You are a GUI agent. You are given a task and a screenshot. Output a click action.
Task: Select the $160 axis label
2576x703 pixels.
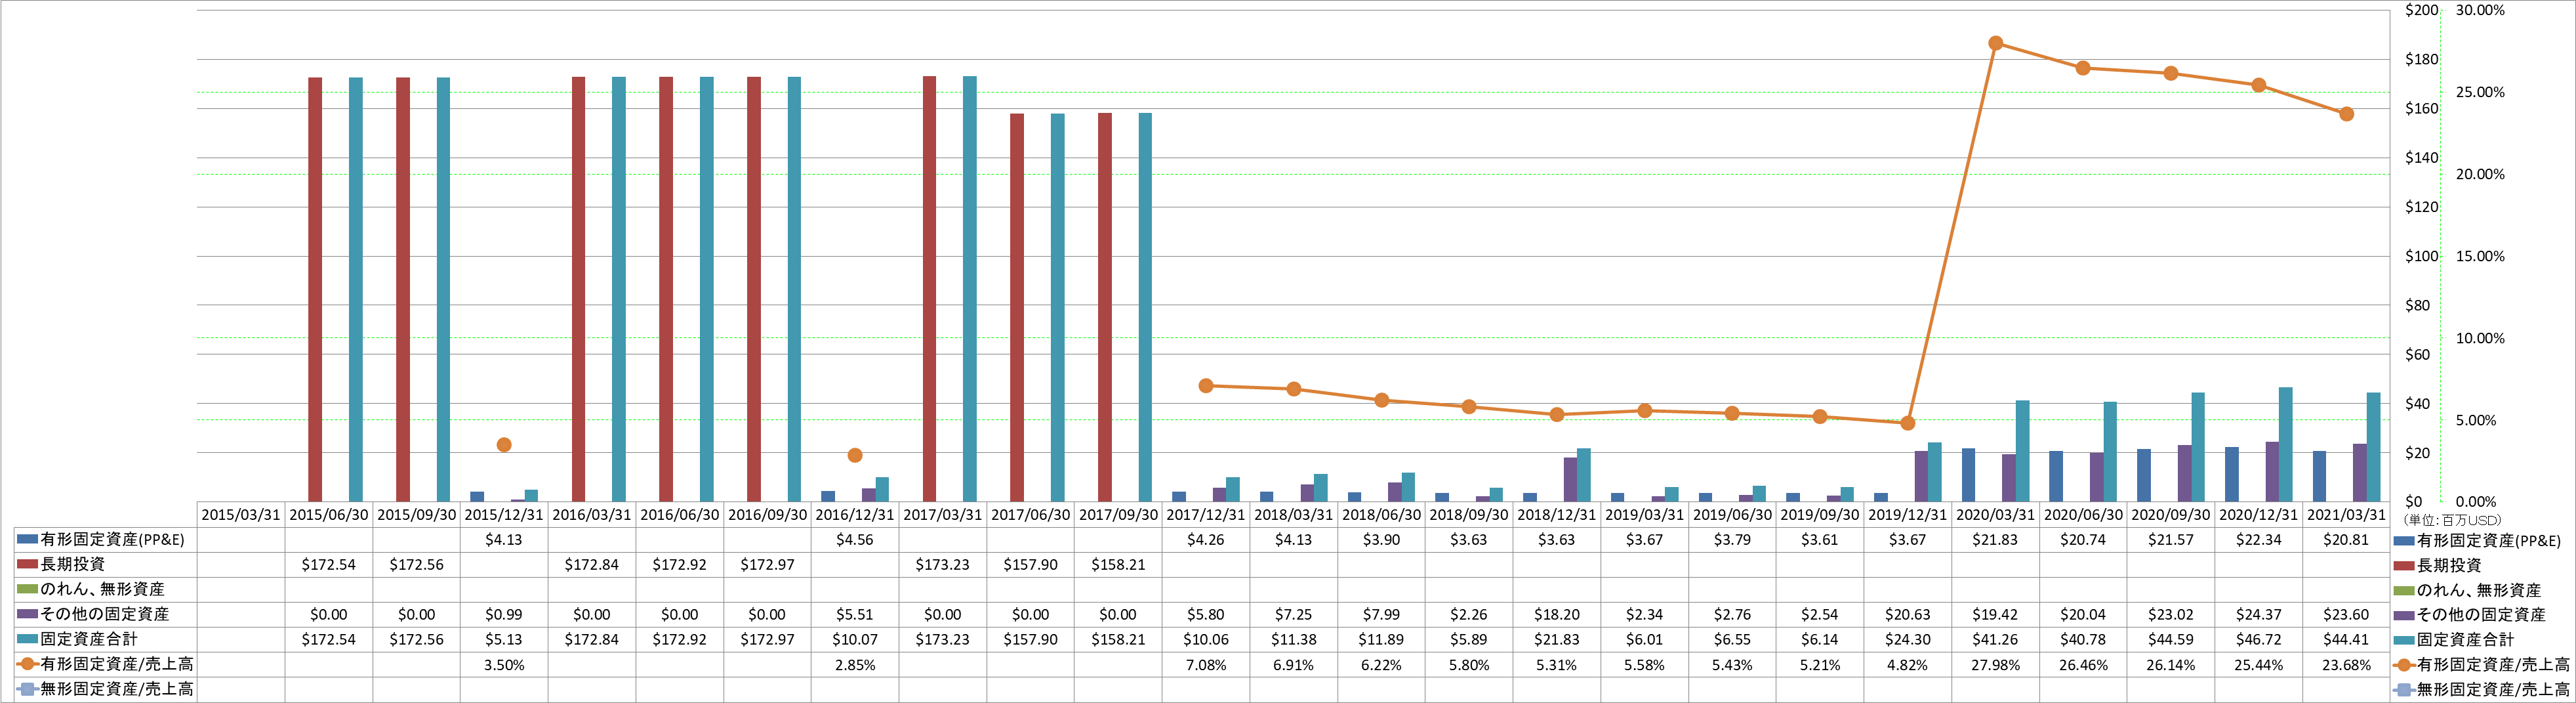(x=2421, y=108)
